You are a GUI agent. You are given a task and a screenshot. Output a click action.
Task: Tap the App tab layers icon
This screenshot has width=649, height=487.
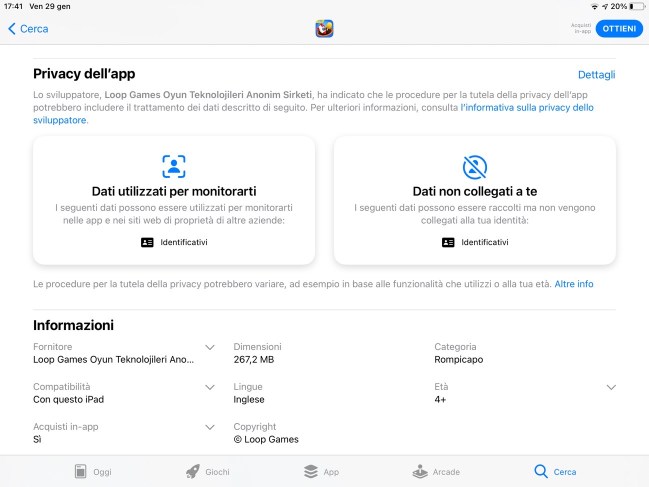pos(311,471)
